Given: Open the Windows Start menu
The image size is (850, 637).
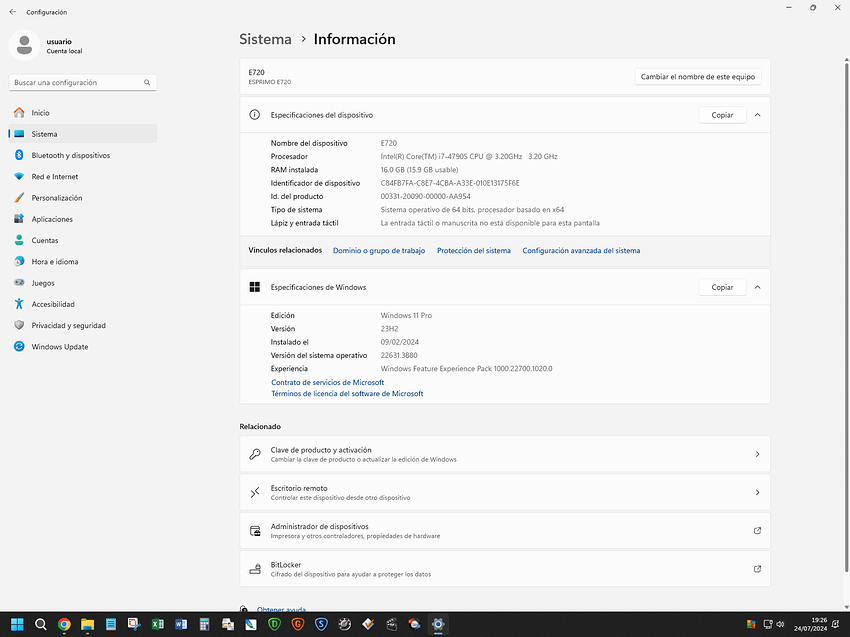Looking at the screenshot, I should pyautogui.click(x=17, y=625).
